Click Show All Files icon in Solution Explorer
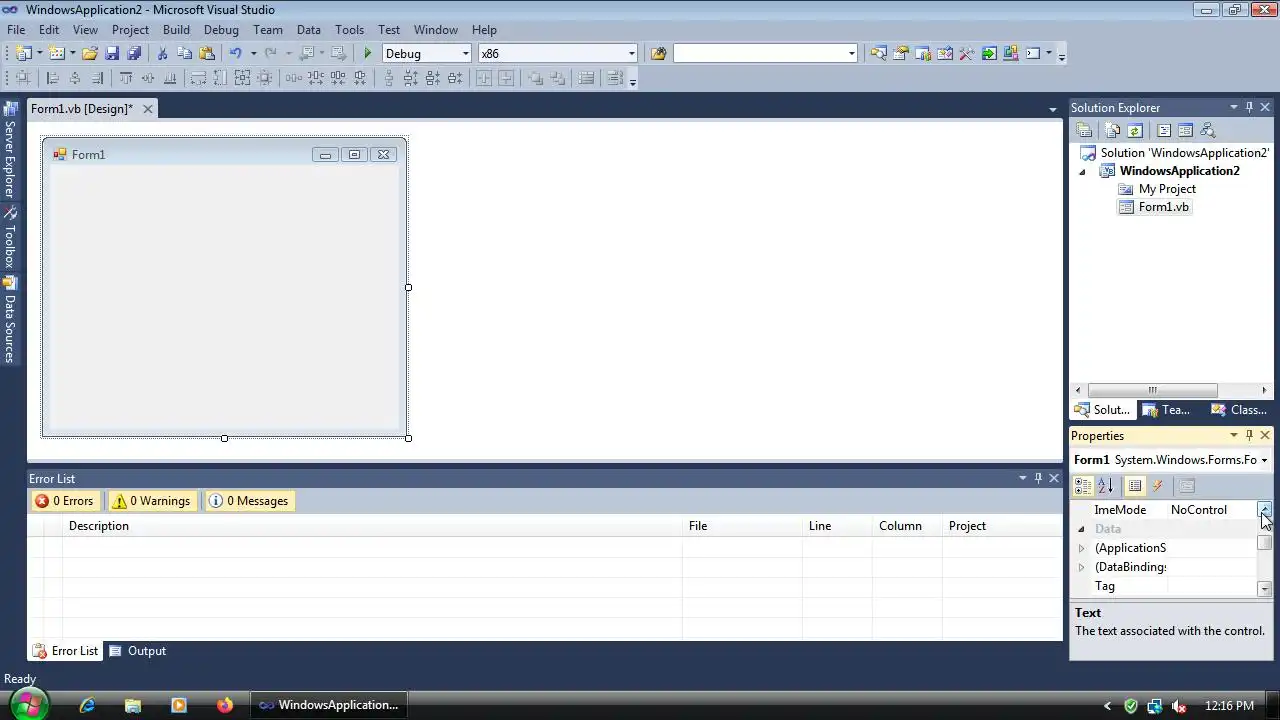This screenshot has height=720, width=1280. pos(1112,130)
